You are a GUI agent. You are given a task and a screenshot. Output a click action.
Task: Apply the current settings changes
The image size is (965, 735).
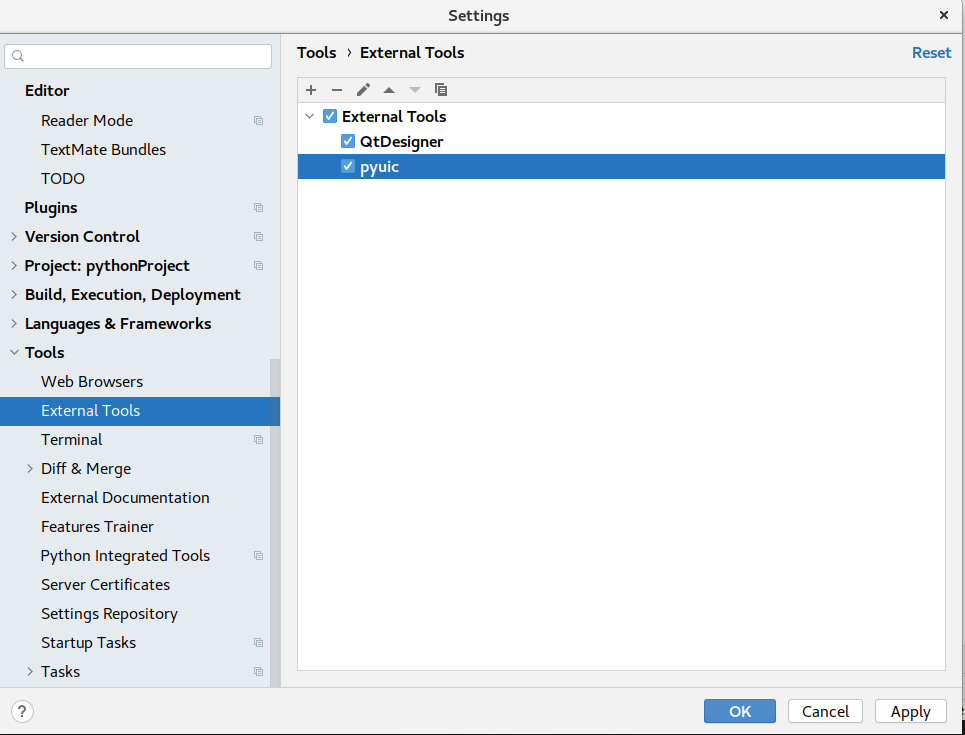(x=910, y=711)
